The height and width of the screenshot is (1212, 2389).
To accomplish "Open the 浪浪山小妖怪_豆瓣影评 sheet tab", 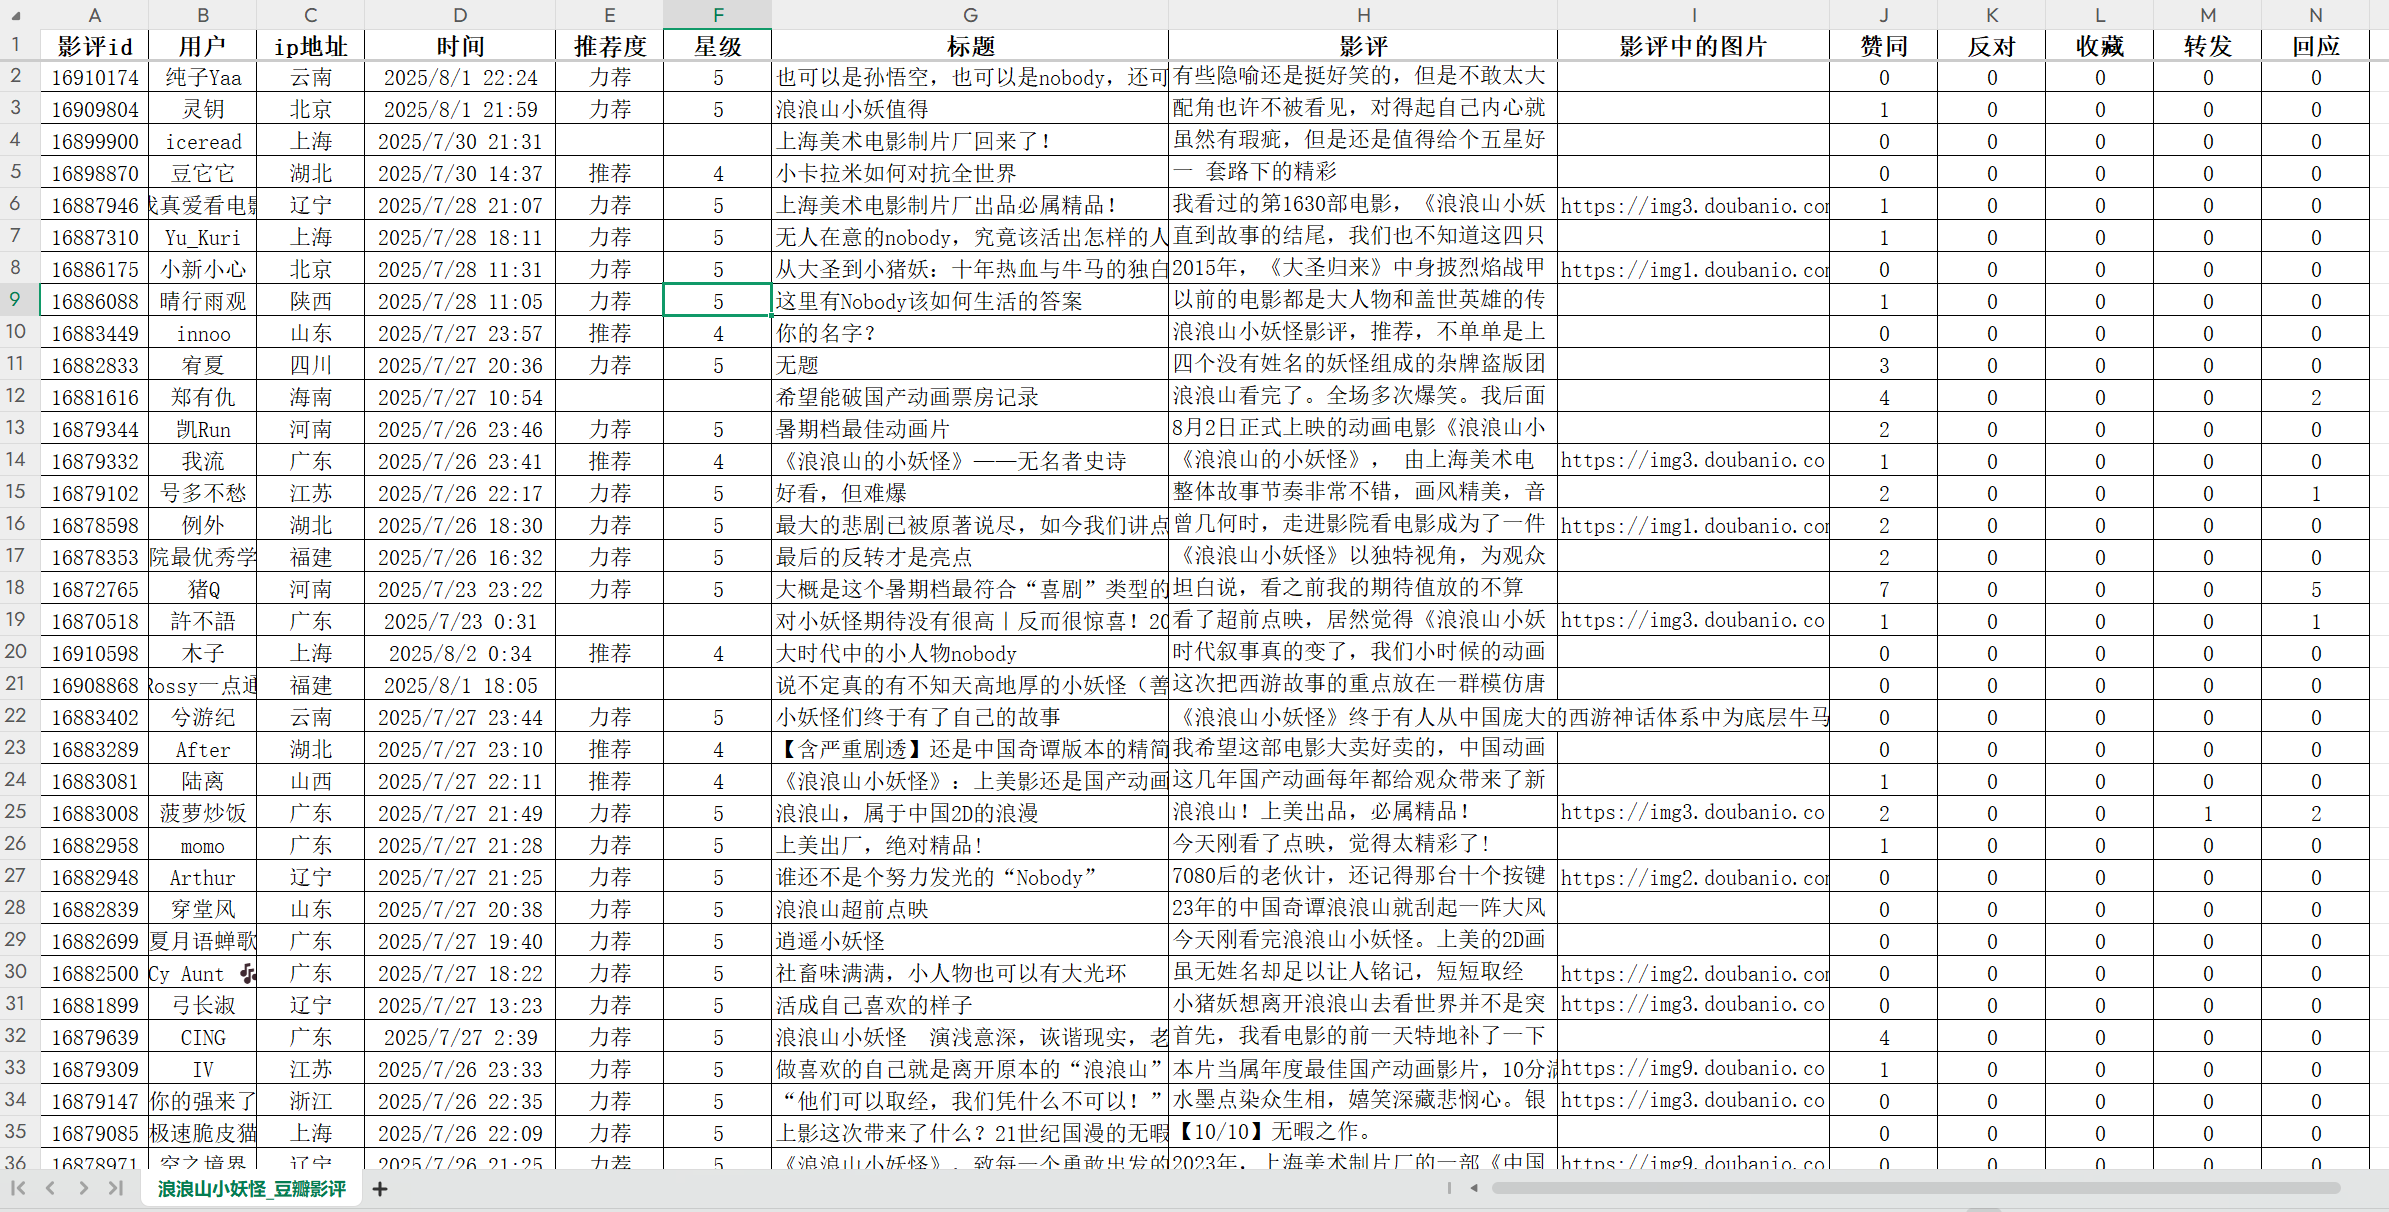I will [x=252, y=1189].
